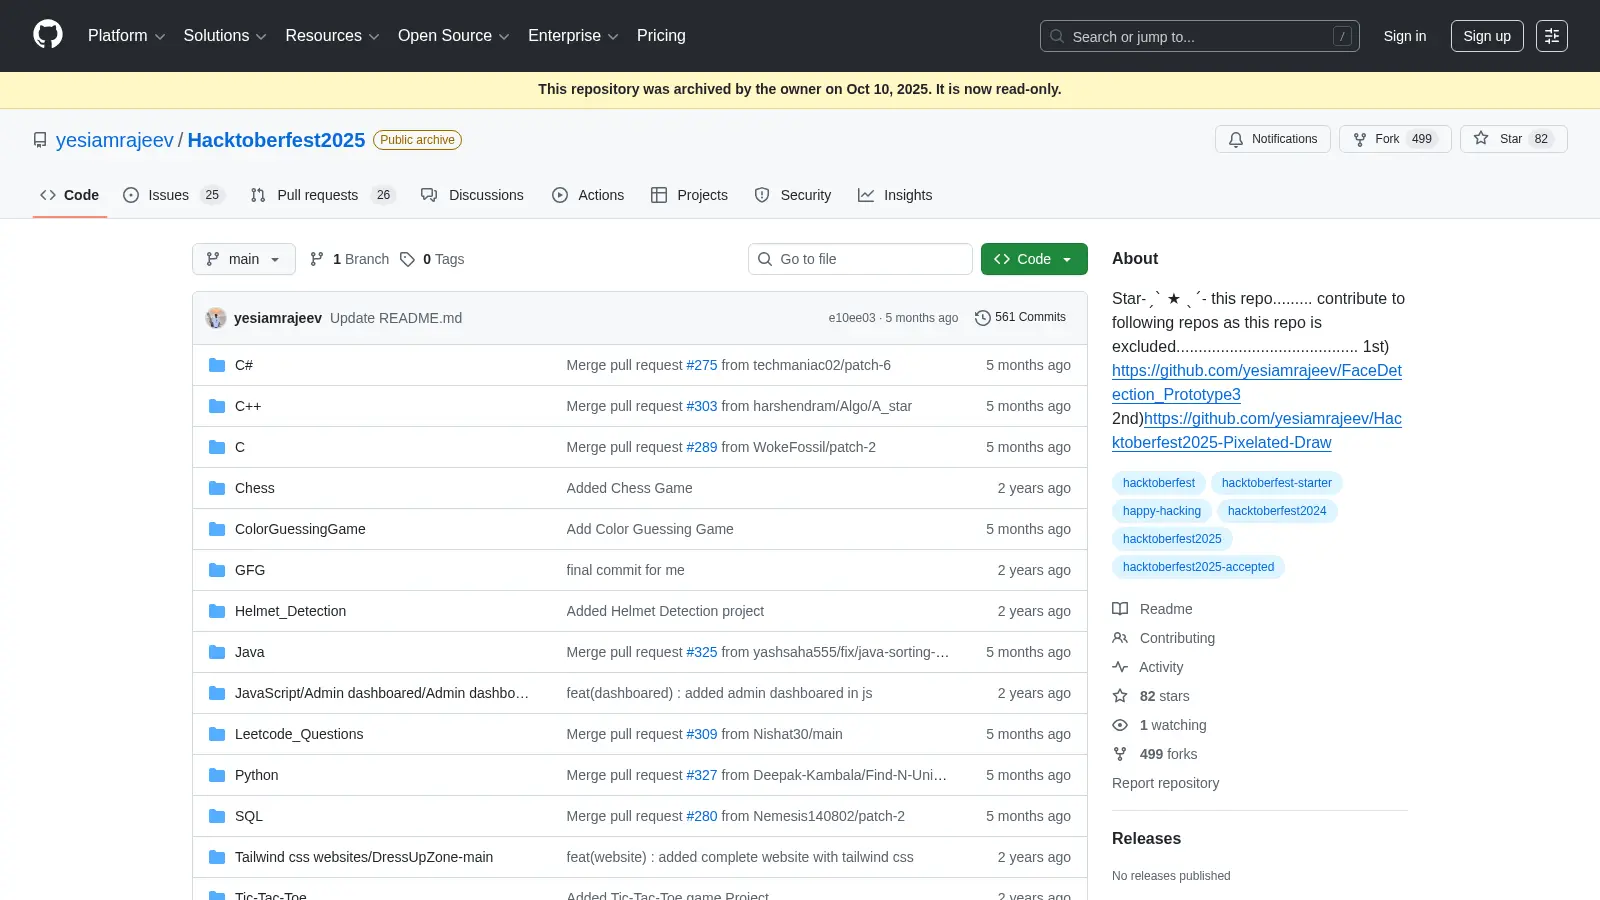1600x900 pixels.
Task: Switch to the Security tab
Action: tap(793, 195)
